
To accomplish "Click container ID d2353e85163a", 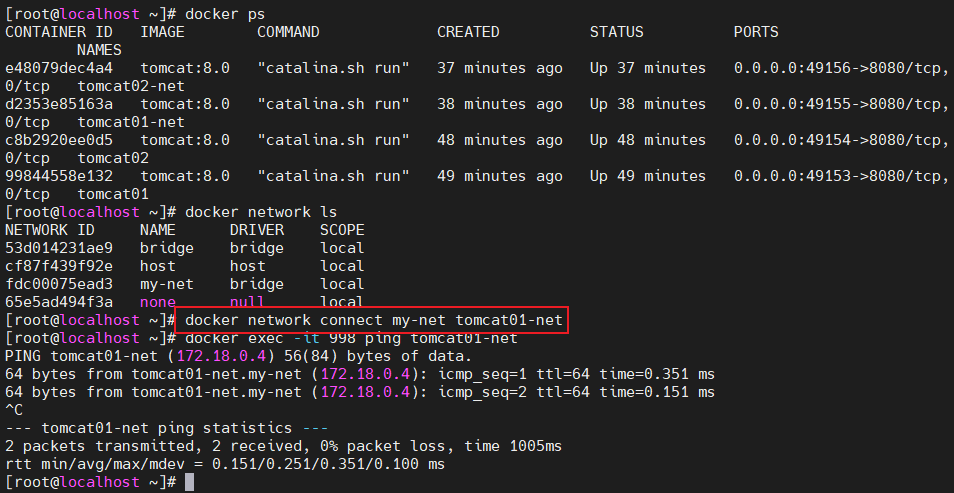I will 59,104.
